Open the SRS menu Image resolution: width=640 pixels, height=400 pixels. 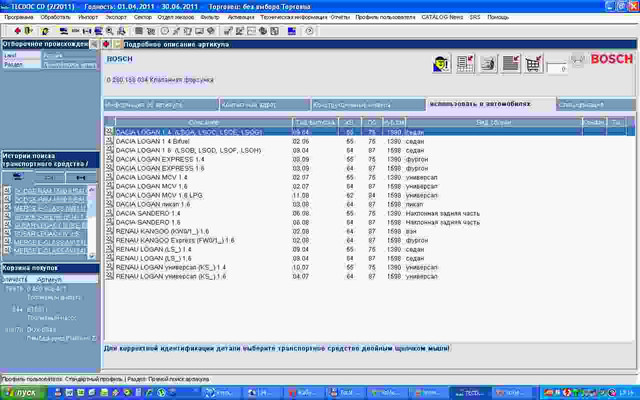pyautogui.click(x=475, y=17)
